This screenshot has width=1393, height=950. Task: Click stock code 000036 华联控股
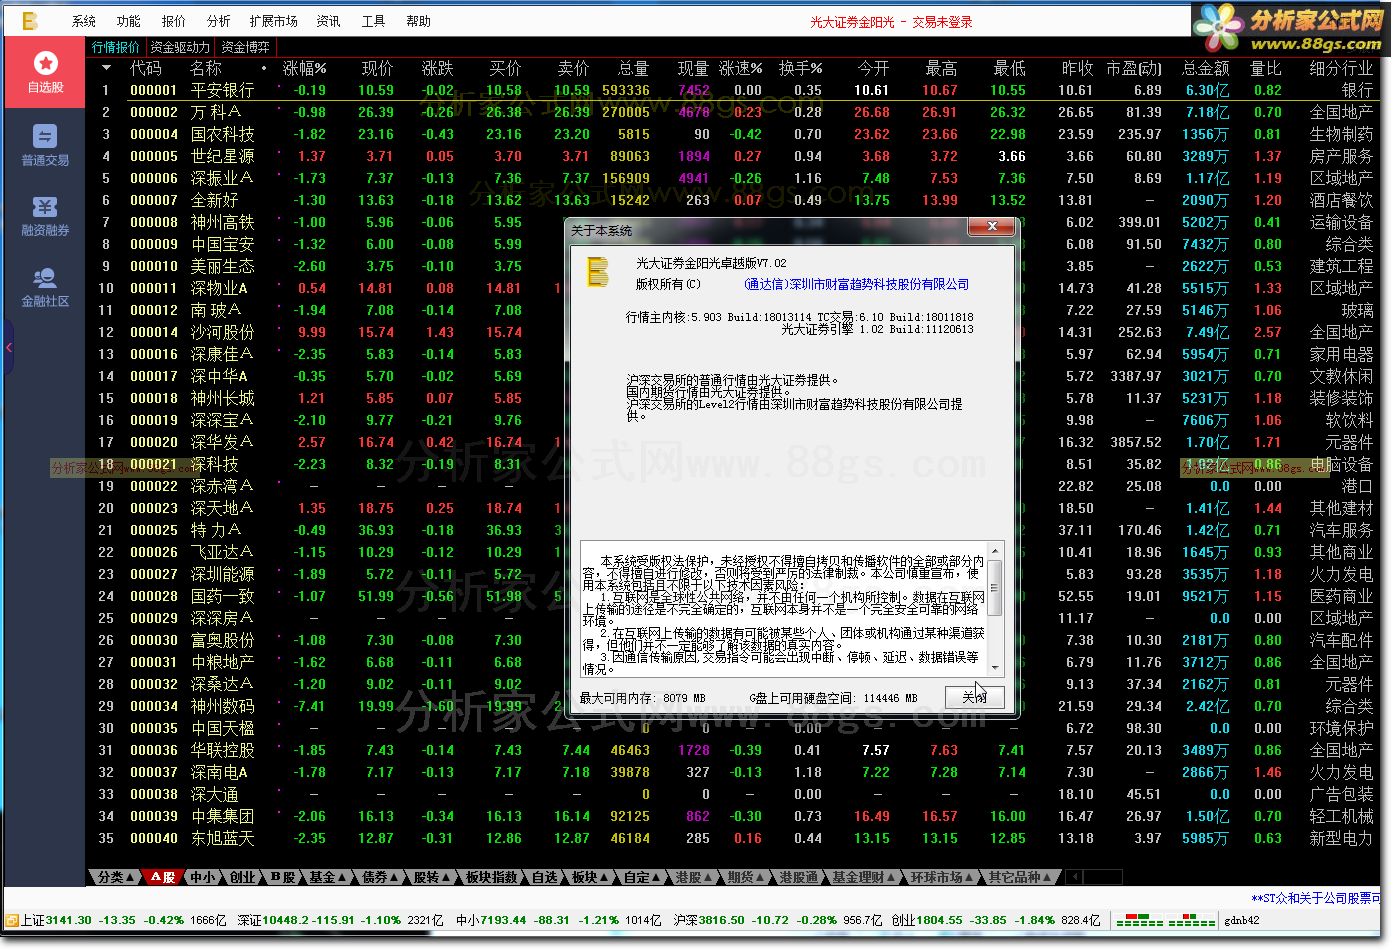coord(154,750)
